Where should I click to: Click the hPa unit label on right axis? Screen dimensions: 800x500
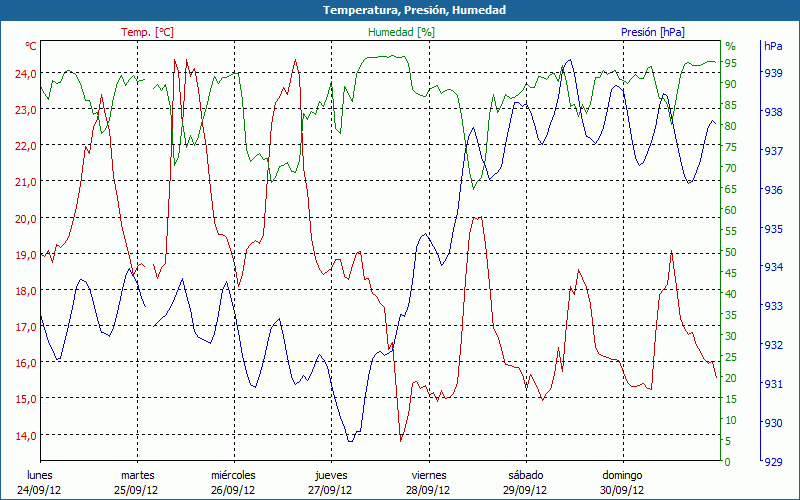tap(772, 47)
